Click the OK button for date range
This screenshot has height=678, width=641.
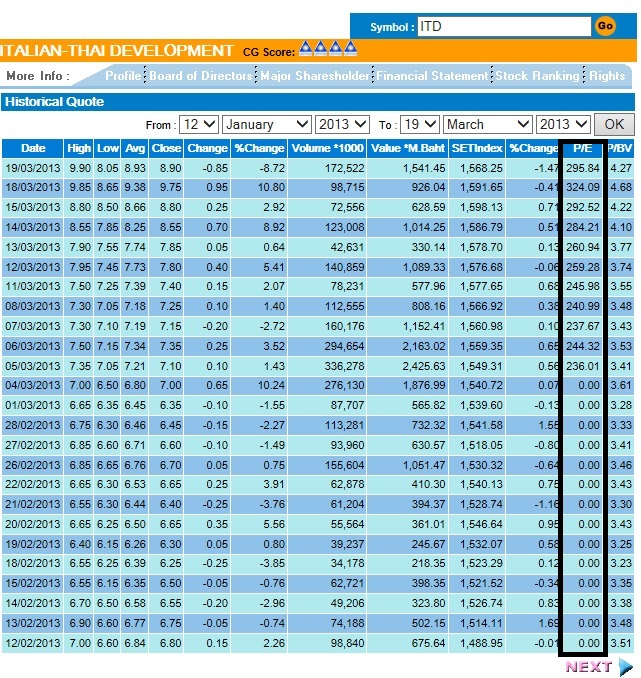[614, 125]
